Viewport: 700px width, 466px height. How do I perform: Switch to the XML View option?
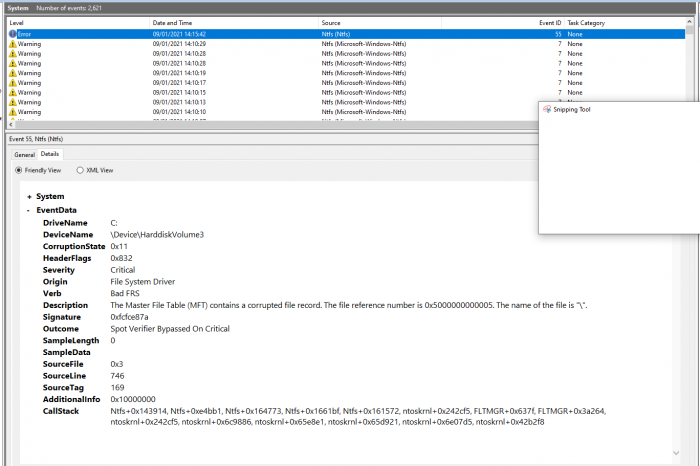(80, 170)
